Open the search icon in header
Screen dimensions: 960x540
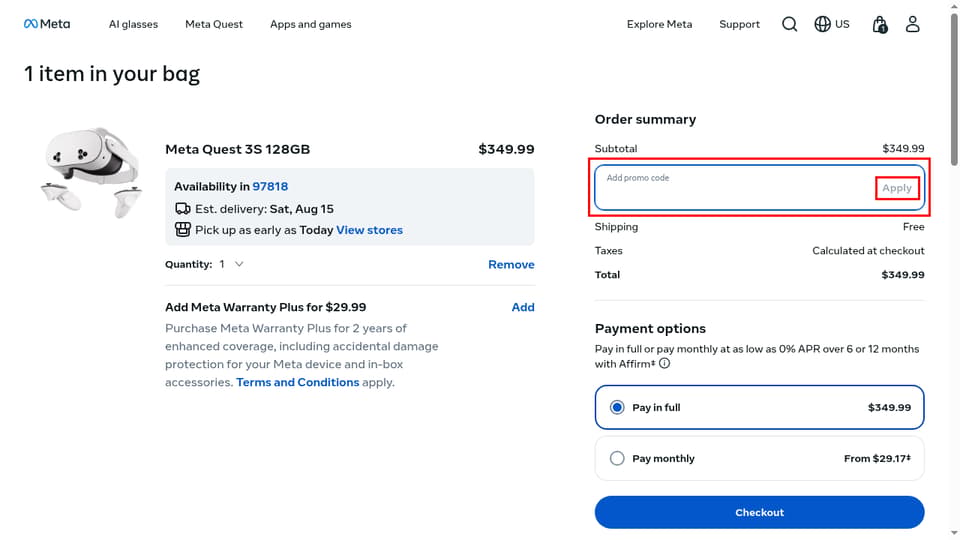click(x=789, y=24)
